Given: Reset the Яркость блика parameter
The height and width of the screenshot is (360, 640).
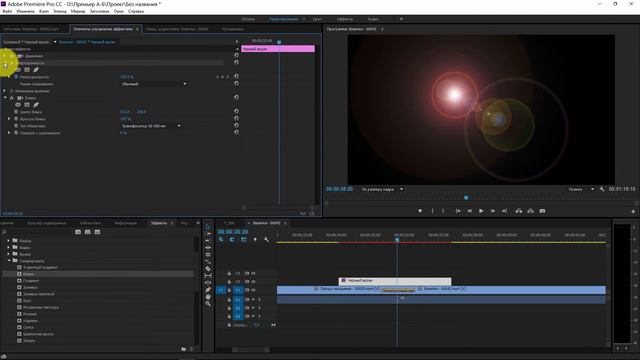Looking at the screenshot, I should point(236,118).
